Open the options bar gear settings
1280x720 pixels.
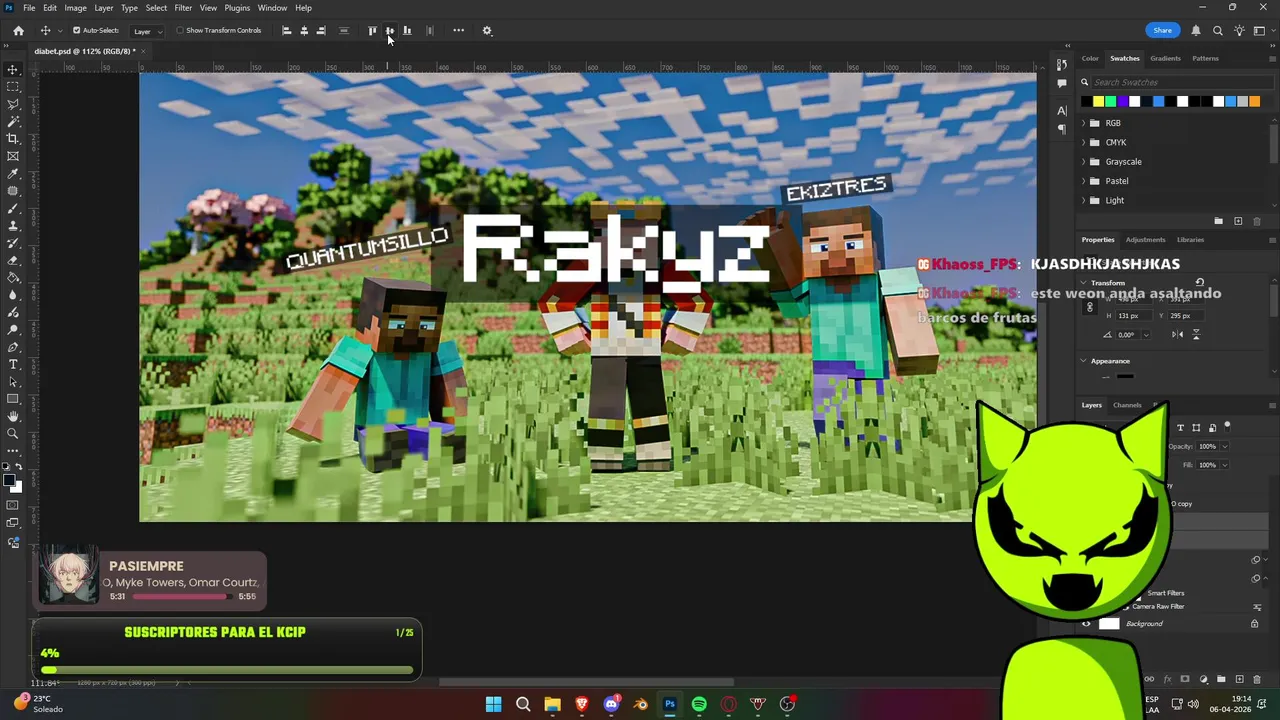point(487,30)
